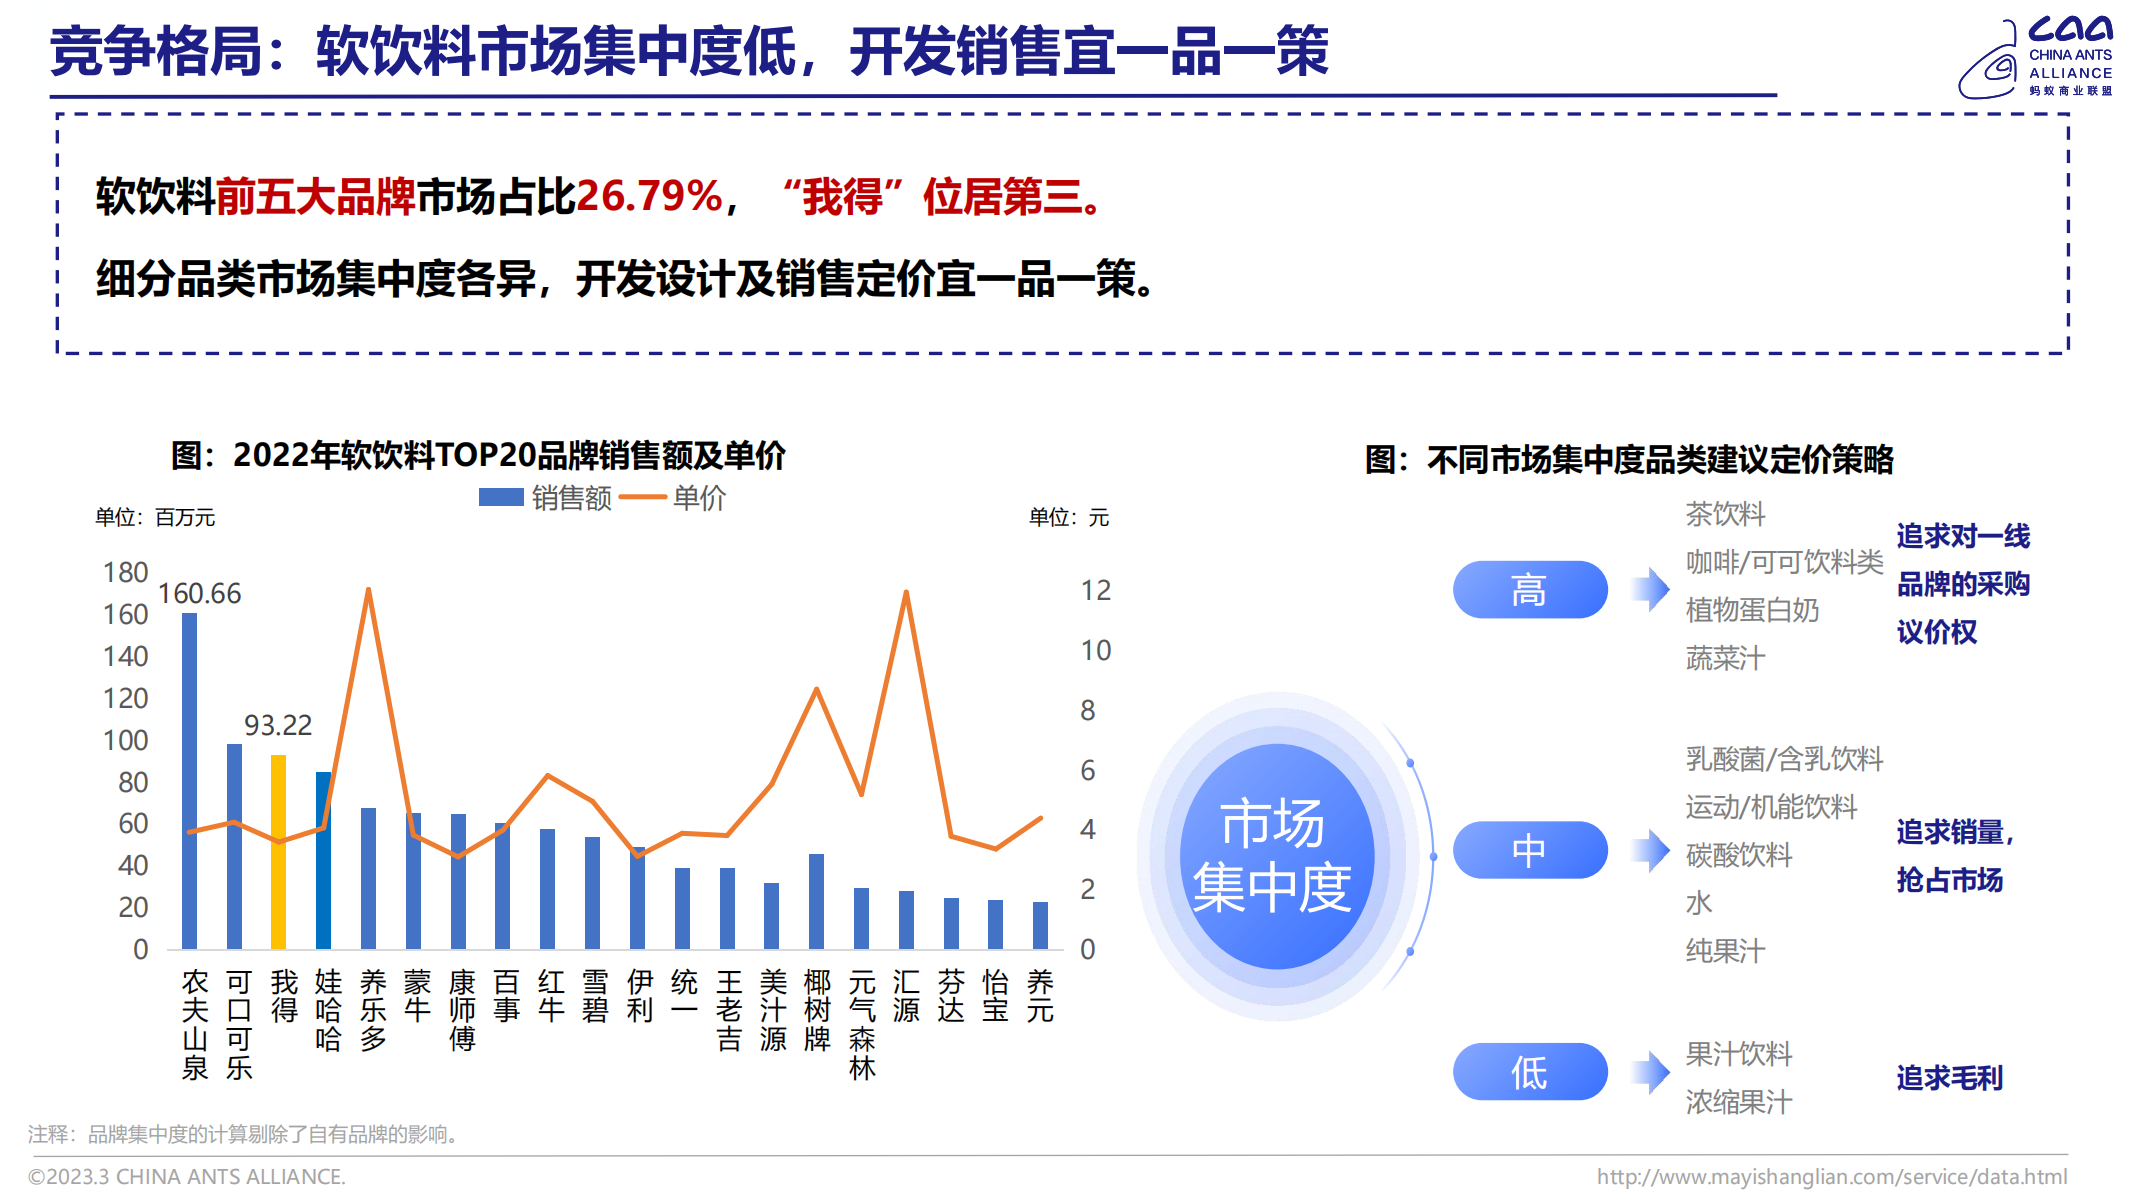Click the 植物蛋白奶 category text
2133x1200 pixels.
click(1752, 610)
